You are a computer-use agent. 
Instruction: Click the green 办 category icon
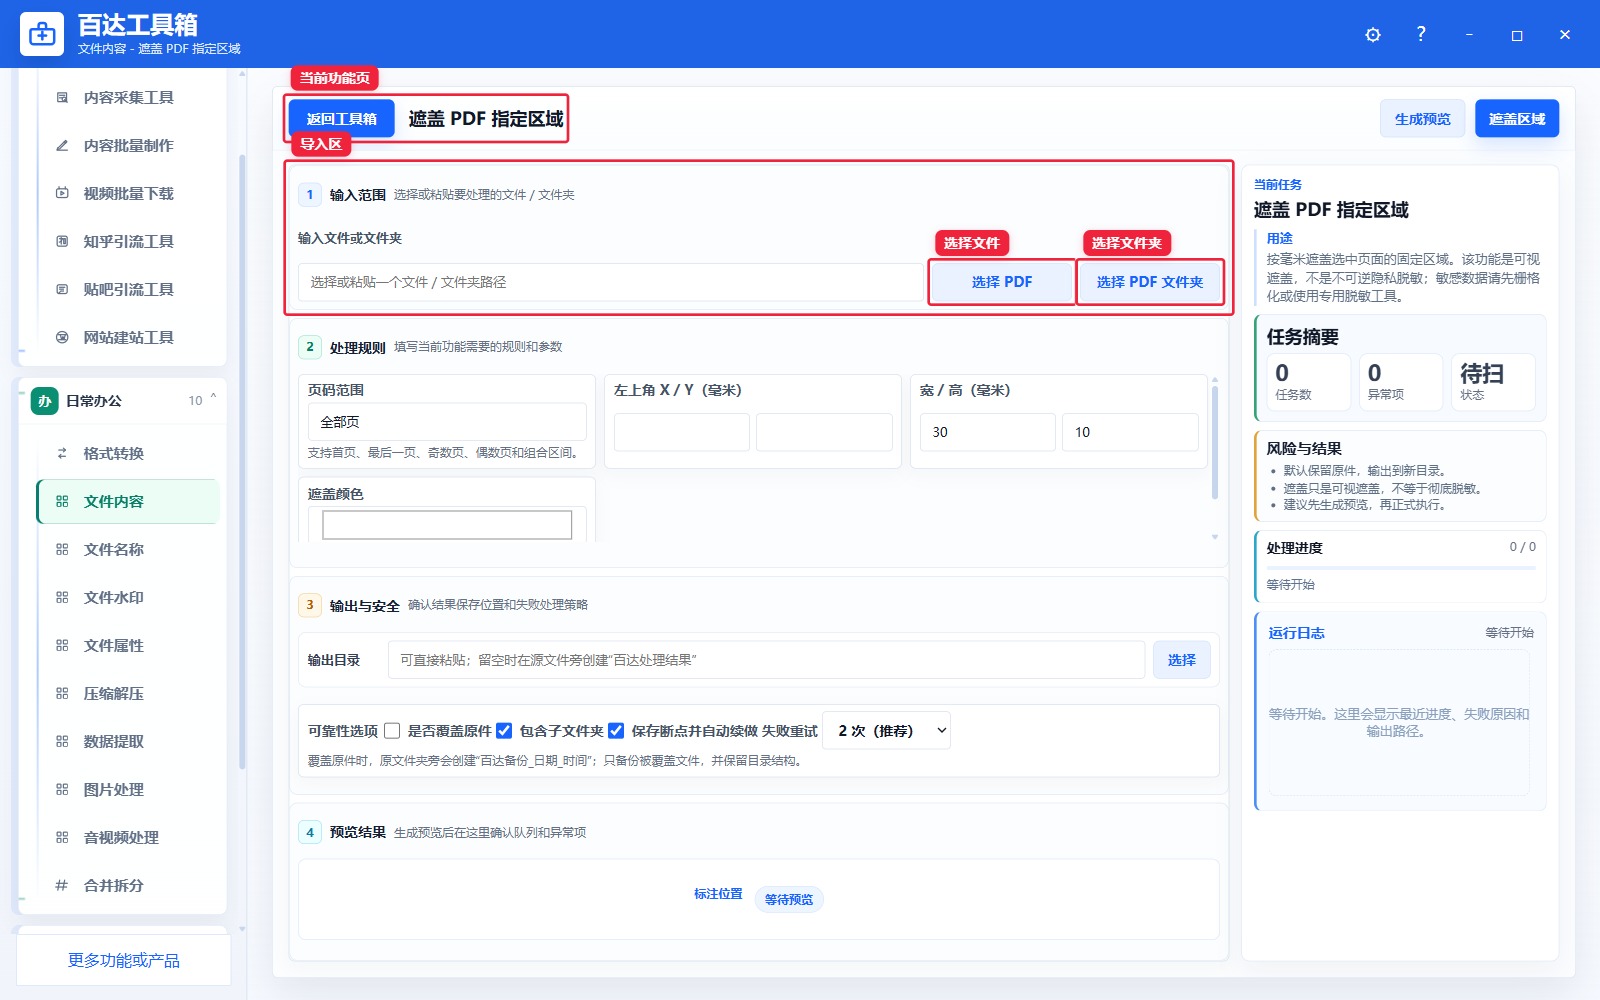pos(44,401)
